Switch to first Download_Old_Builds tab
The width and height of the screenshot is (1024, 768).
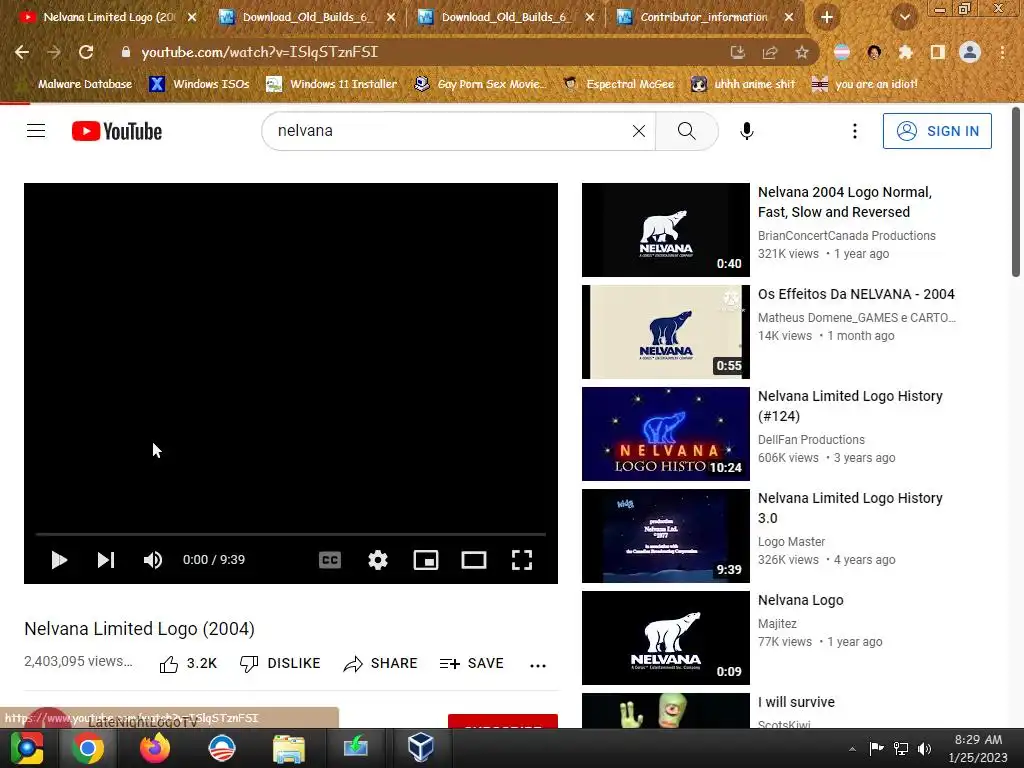307,17
